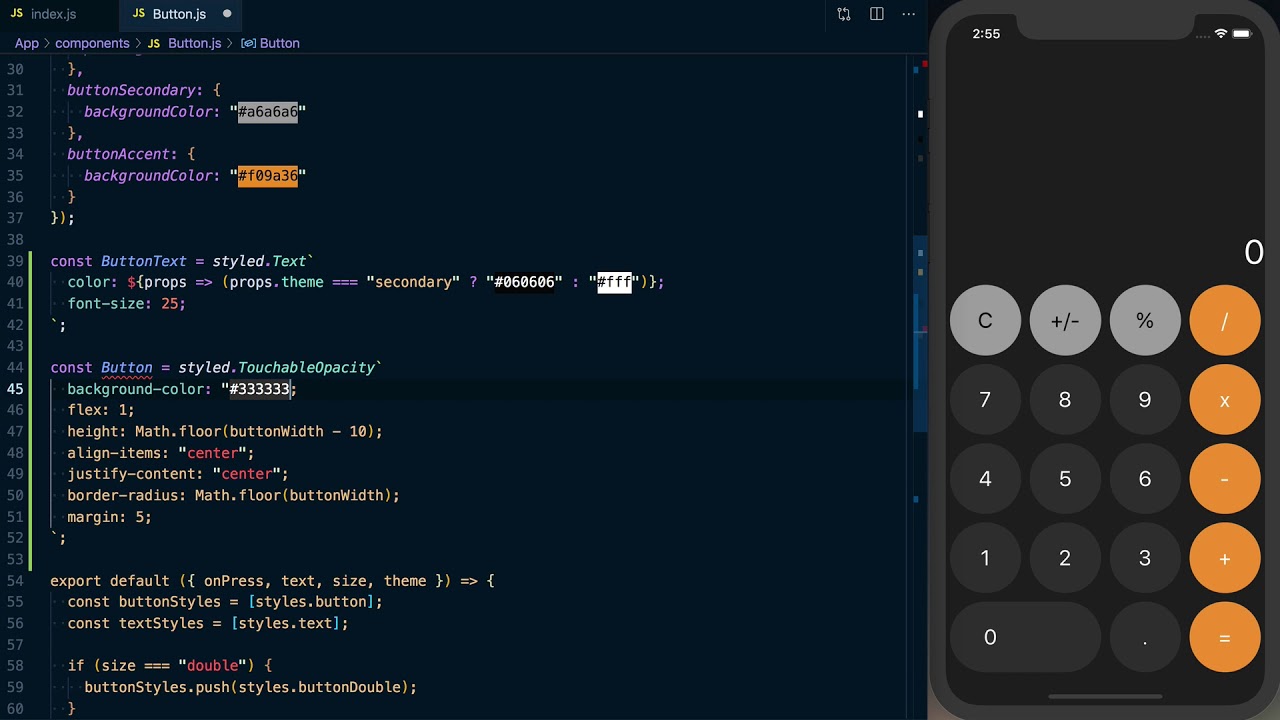
Task: Tap the percent button
Action: pos(1145,320)
